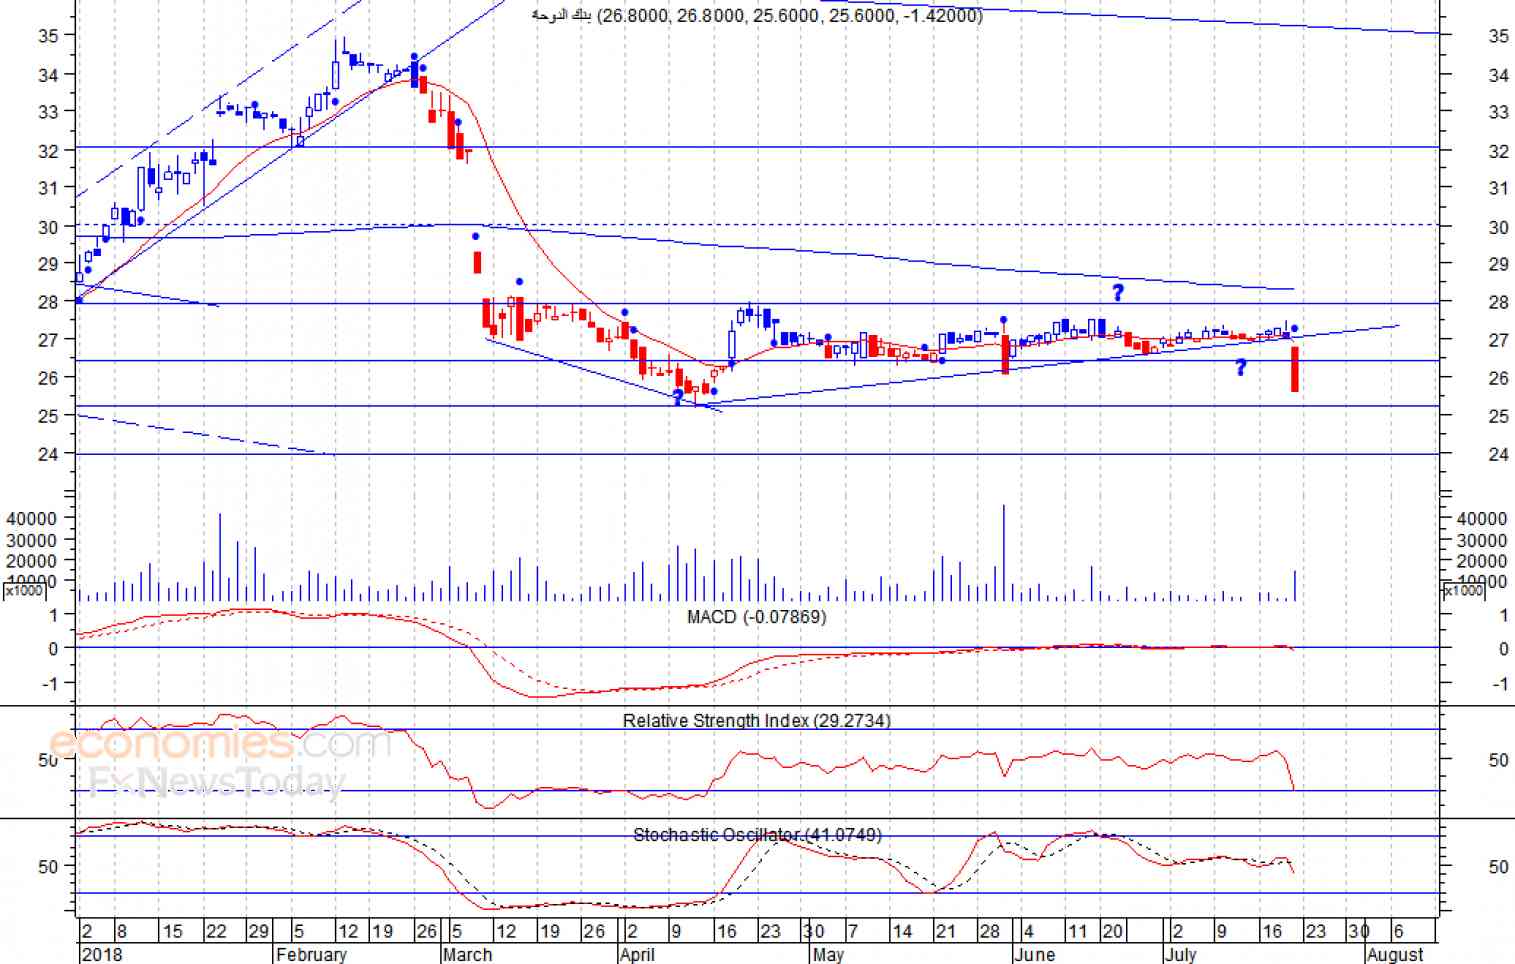Select the March month label
Viewport: 1515px width, 964px height.
tap(467, 954)
